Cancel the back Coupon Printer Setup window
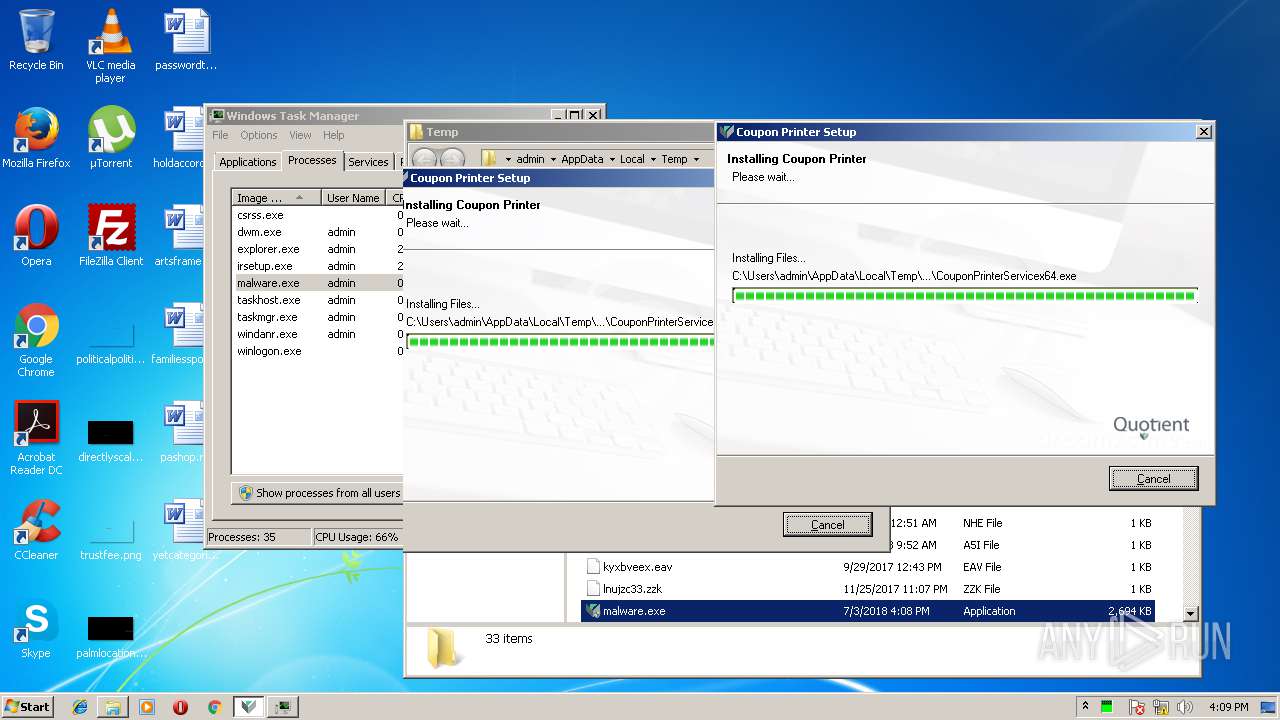 pos(827,525)
